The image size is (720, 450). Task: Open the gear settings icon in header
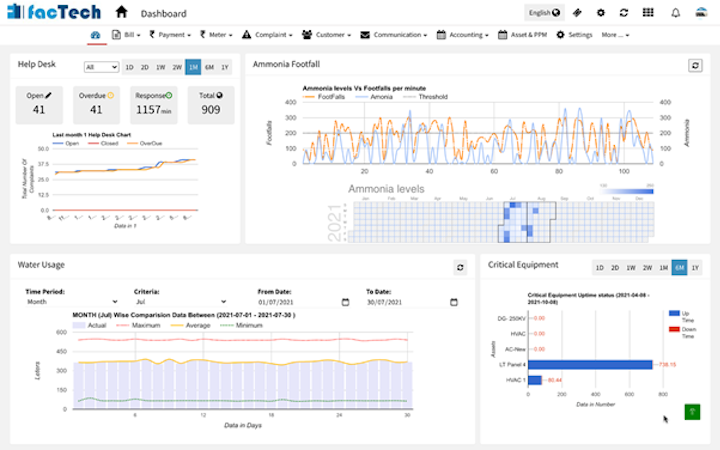click(601, 13)
